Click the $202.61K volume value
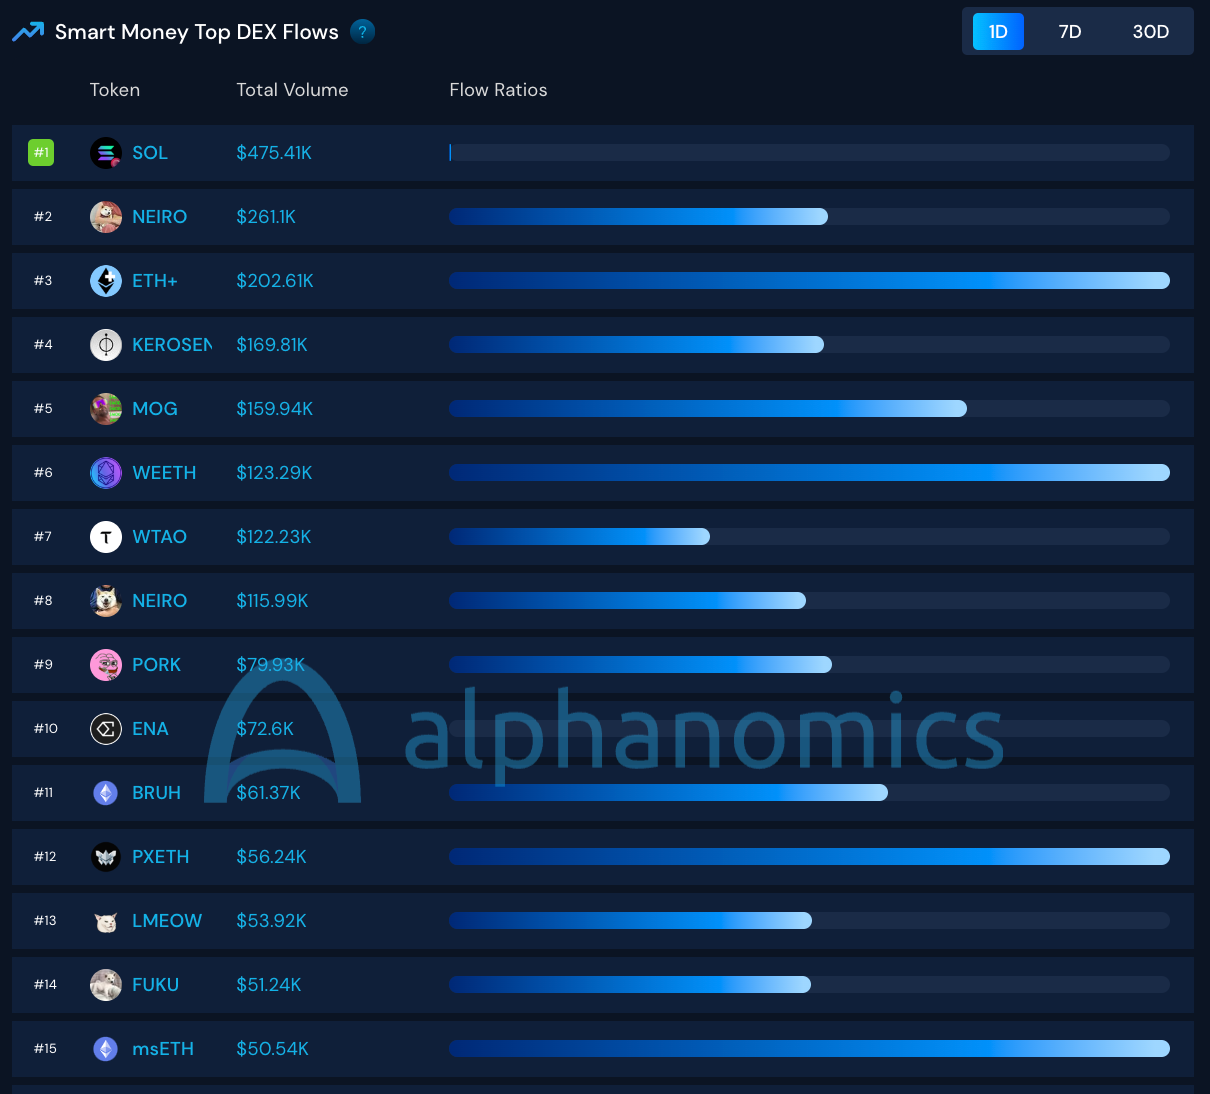This screenshot has width=1210, height=1094. (x=275, y=281)
